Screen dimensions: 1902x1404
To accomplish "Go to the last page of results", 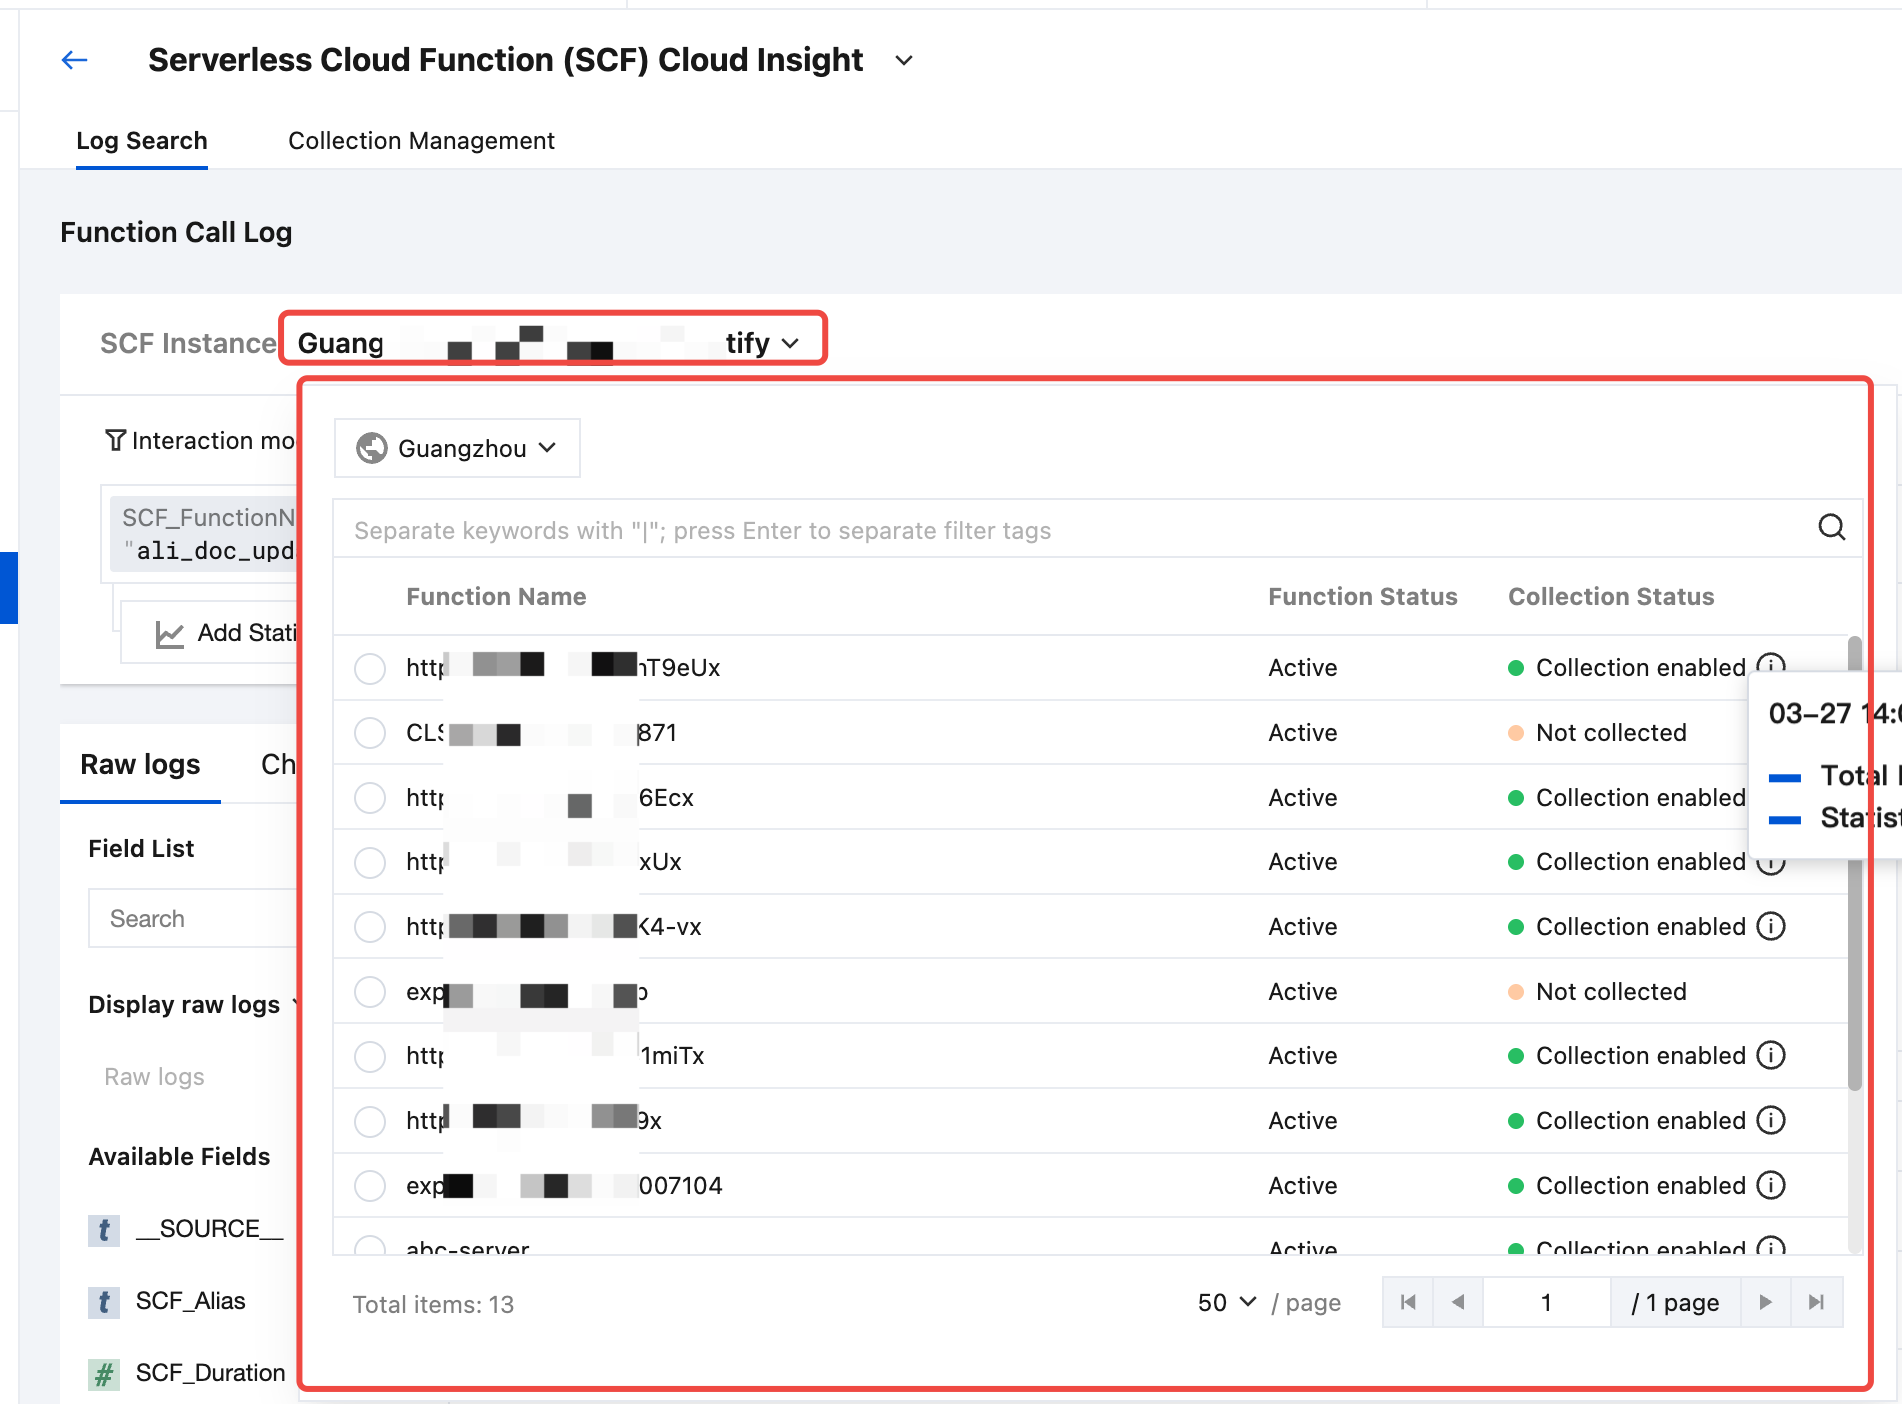I will [1816, 1302].
